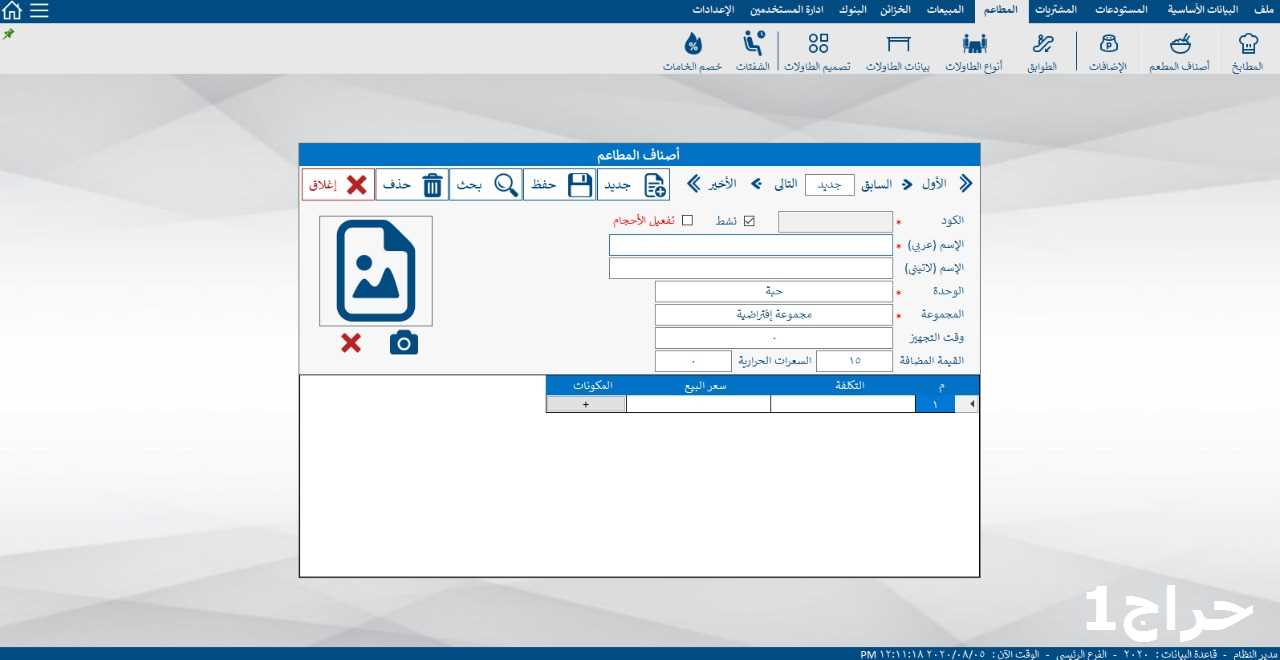Image resolution: width=1280 pixels, height=660 pixels.
Task: Open the المجموعة (Group) combo box
Action: (773, 314)
